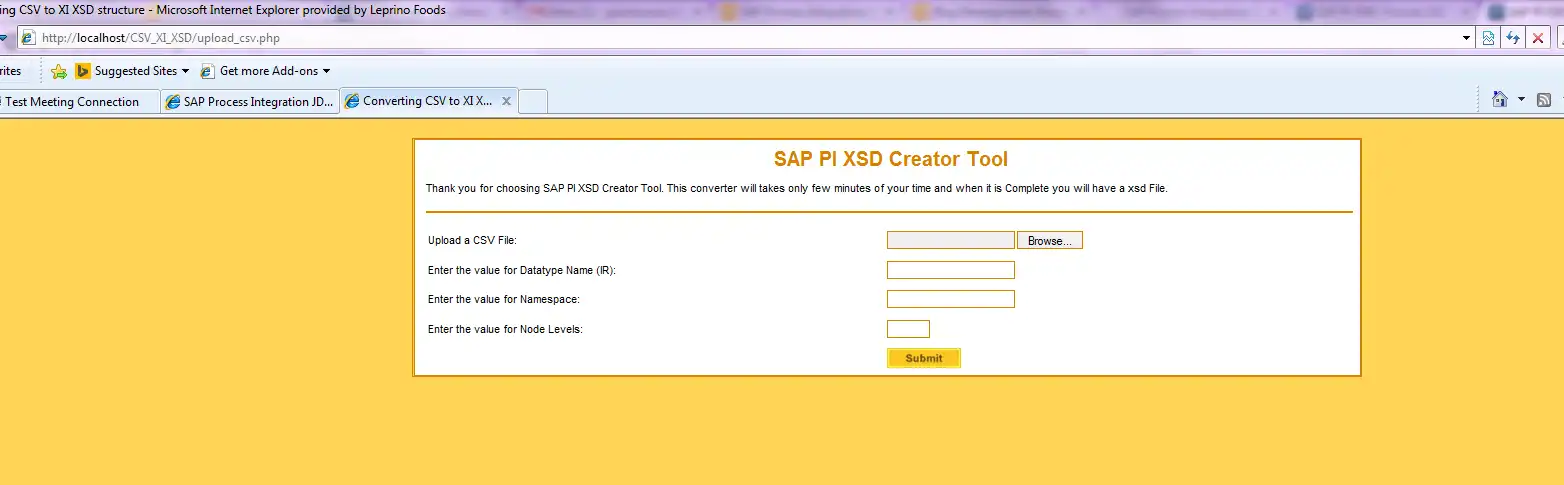Click the Compatibility View icon

tap(1489, 38)
